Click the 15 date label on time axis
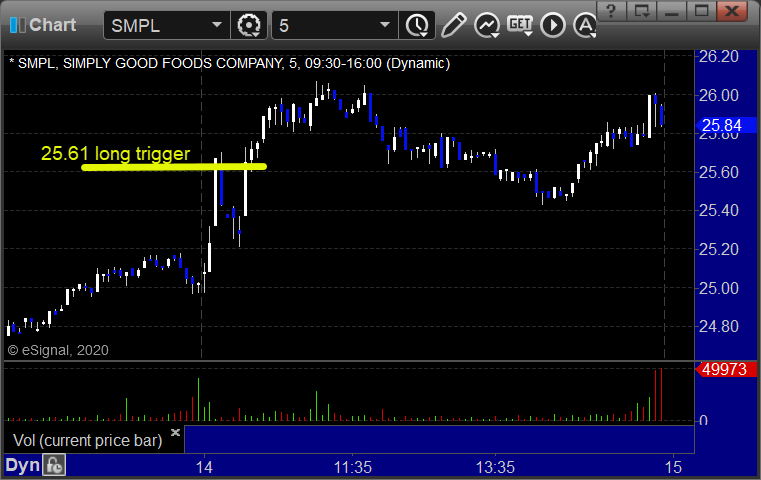Image resolution: width=761 pixels, height=480 pixels. [673, 467]
